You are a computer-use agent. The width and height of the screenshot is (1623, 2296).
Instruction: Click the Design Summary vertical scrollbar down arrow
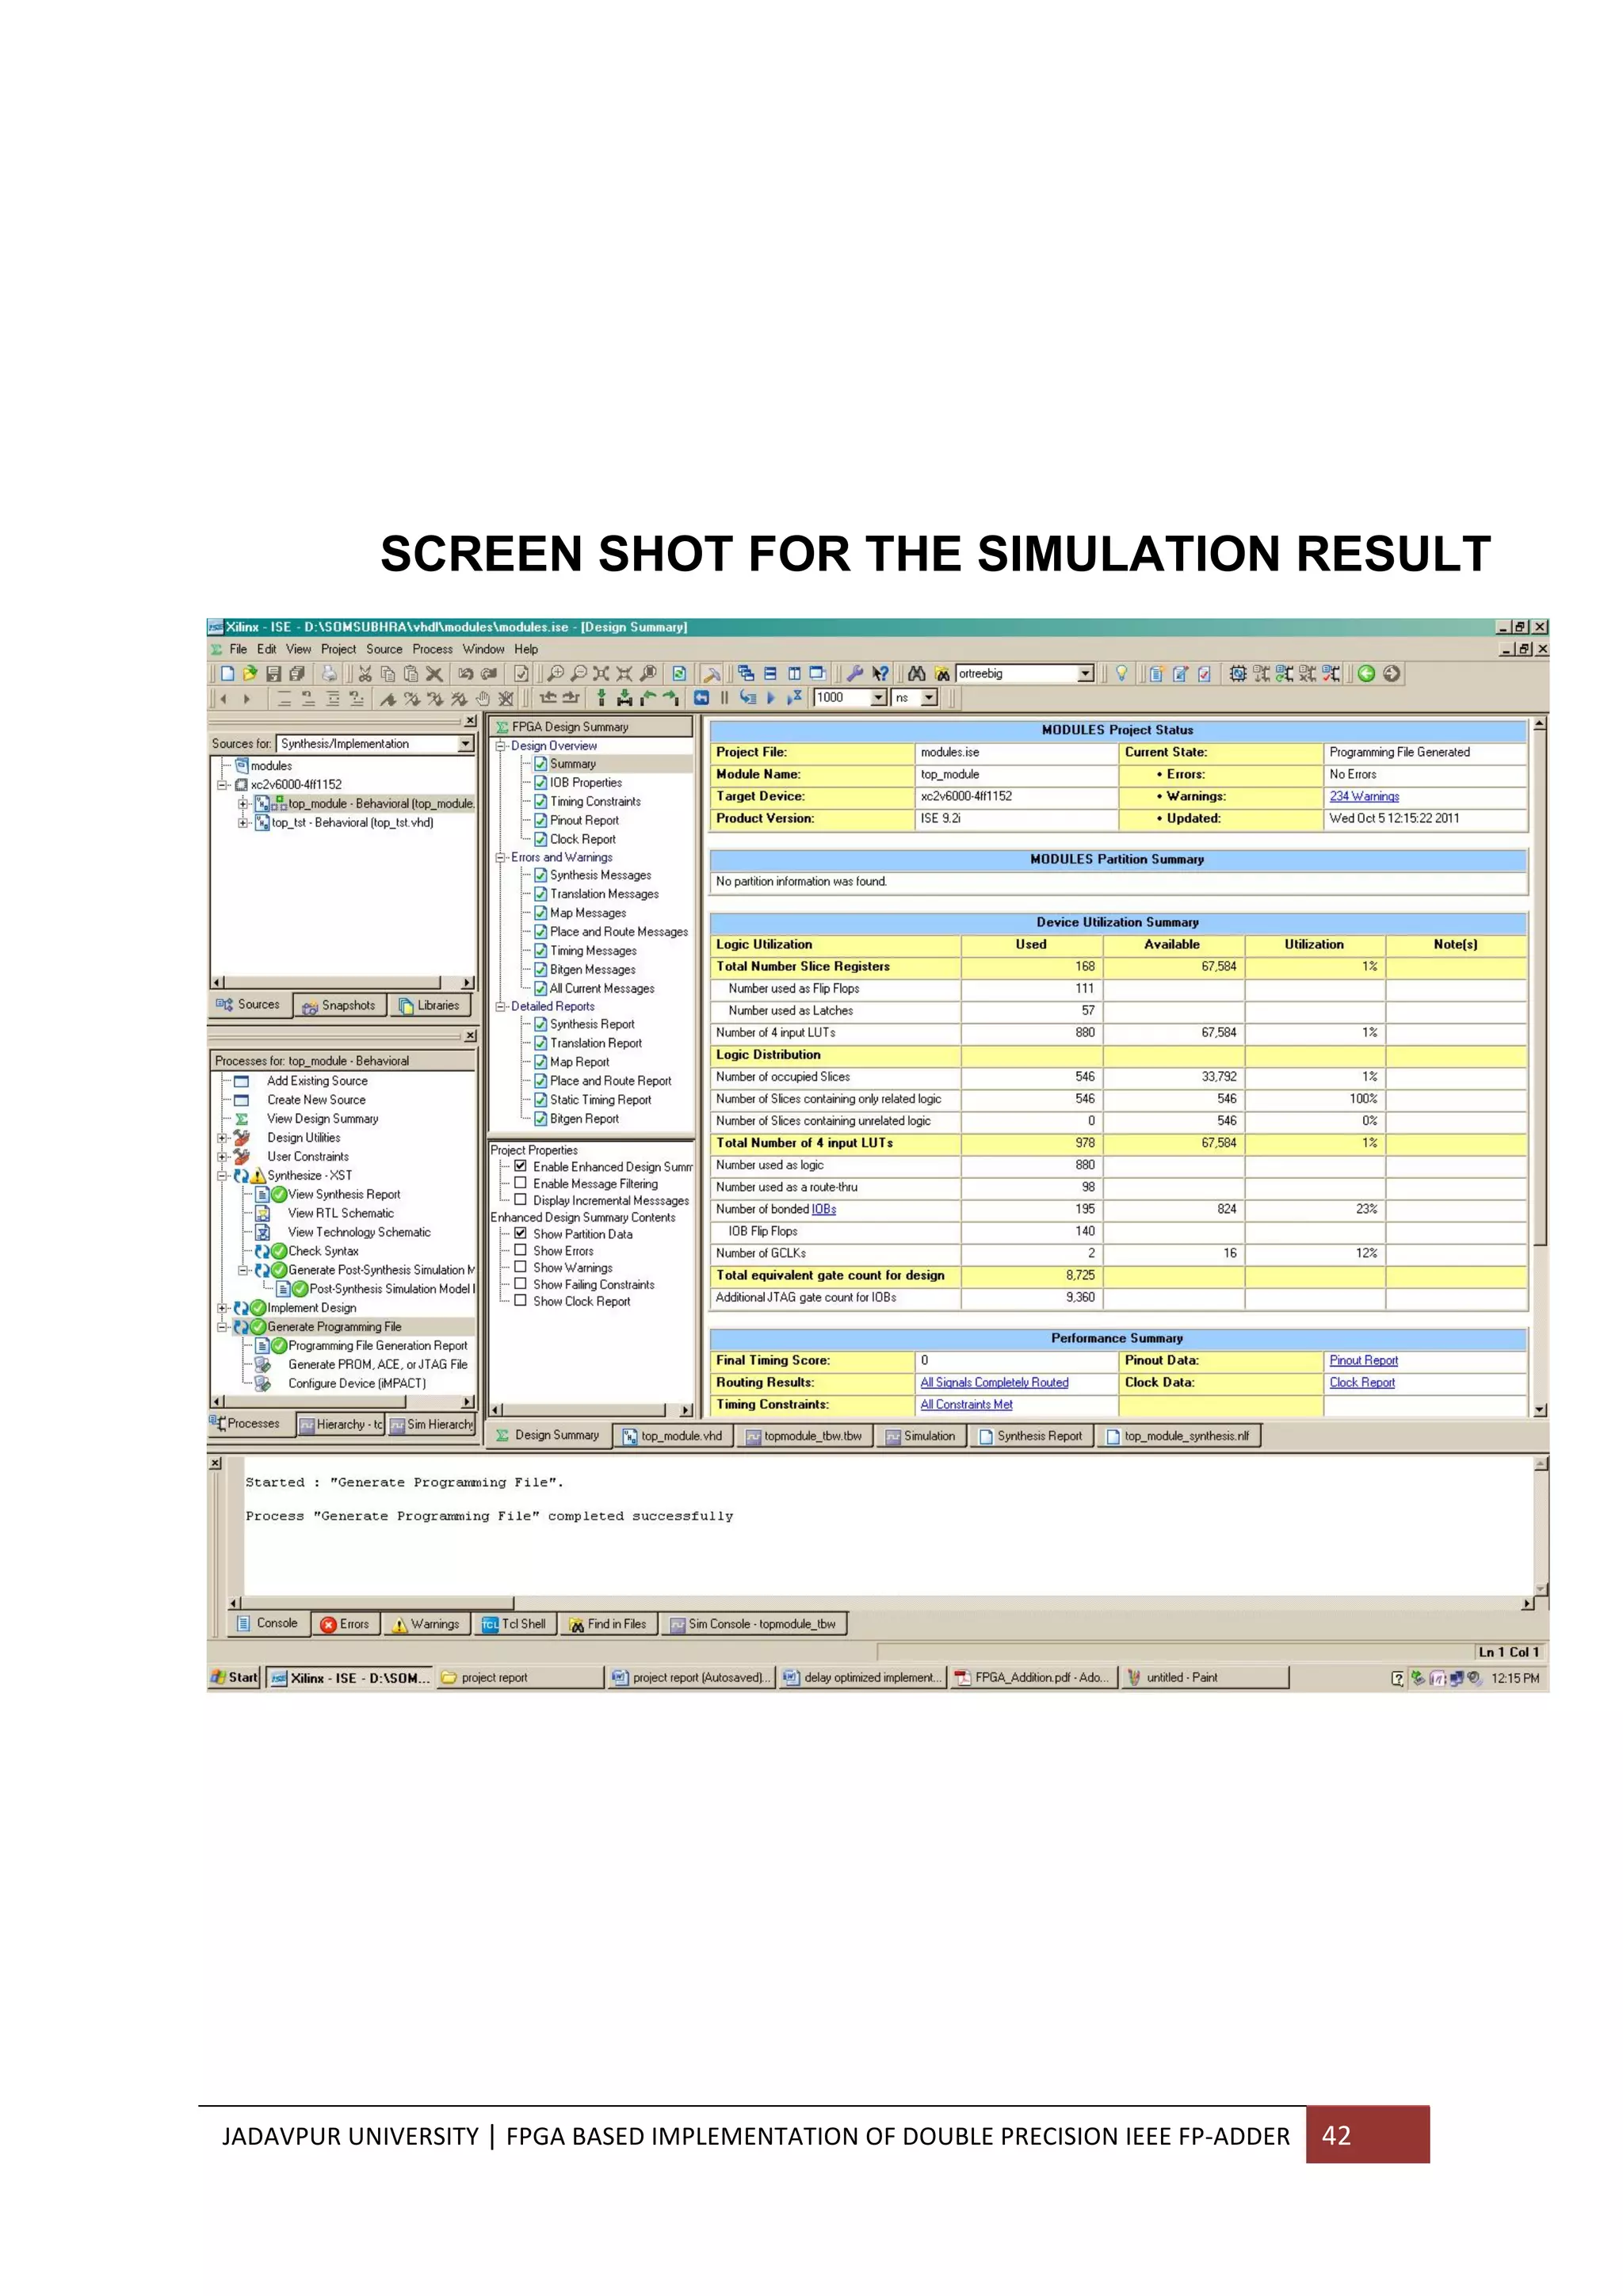(1540, 1410)
